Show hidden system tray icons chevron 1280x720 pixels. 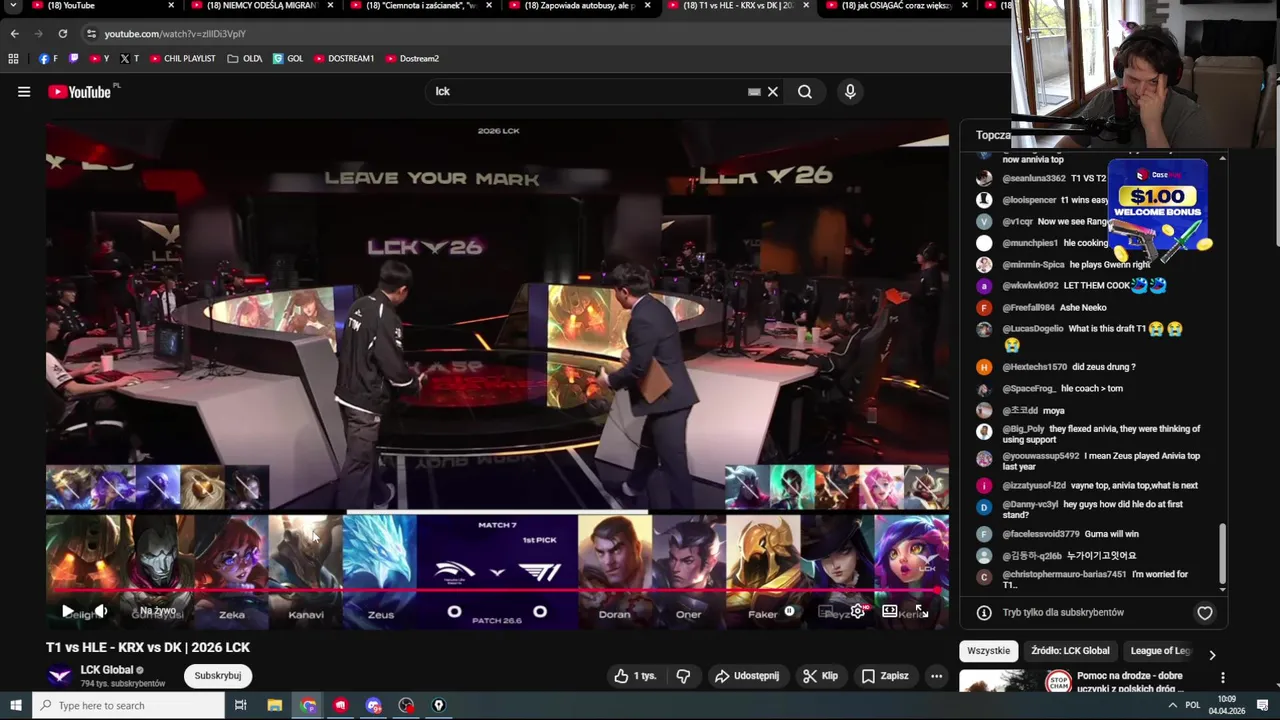pos(1172,706)
